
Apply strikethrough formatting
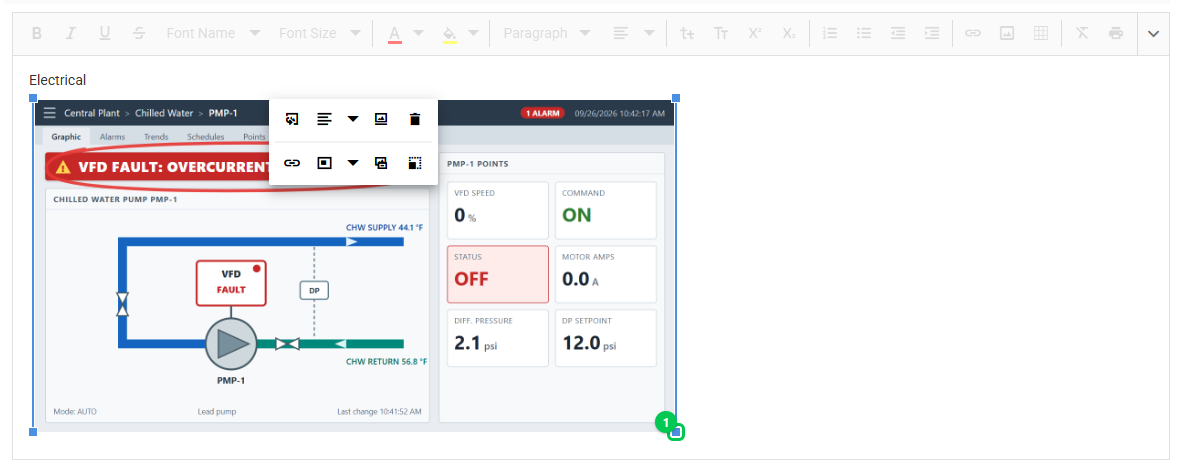(139, 33)
